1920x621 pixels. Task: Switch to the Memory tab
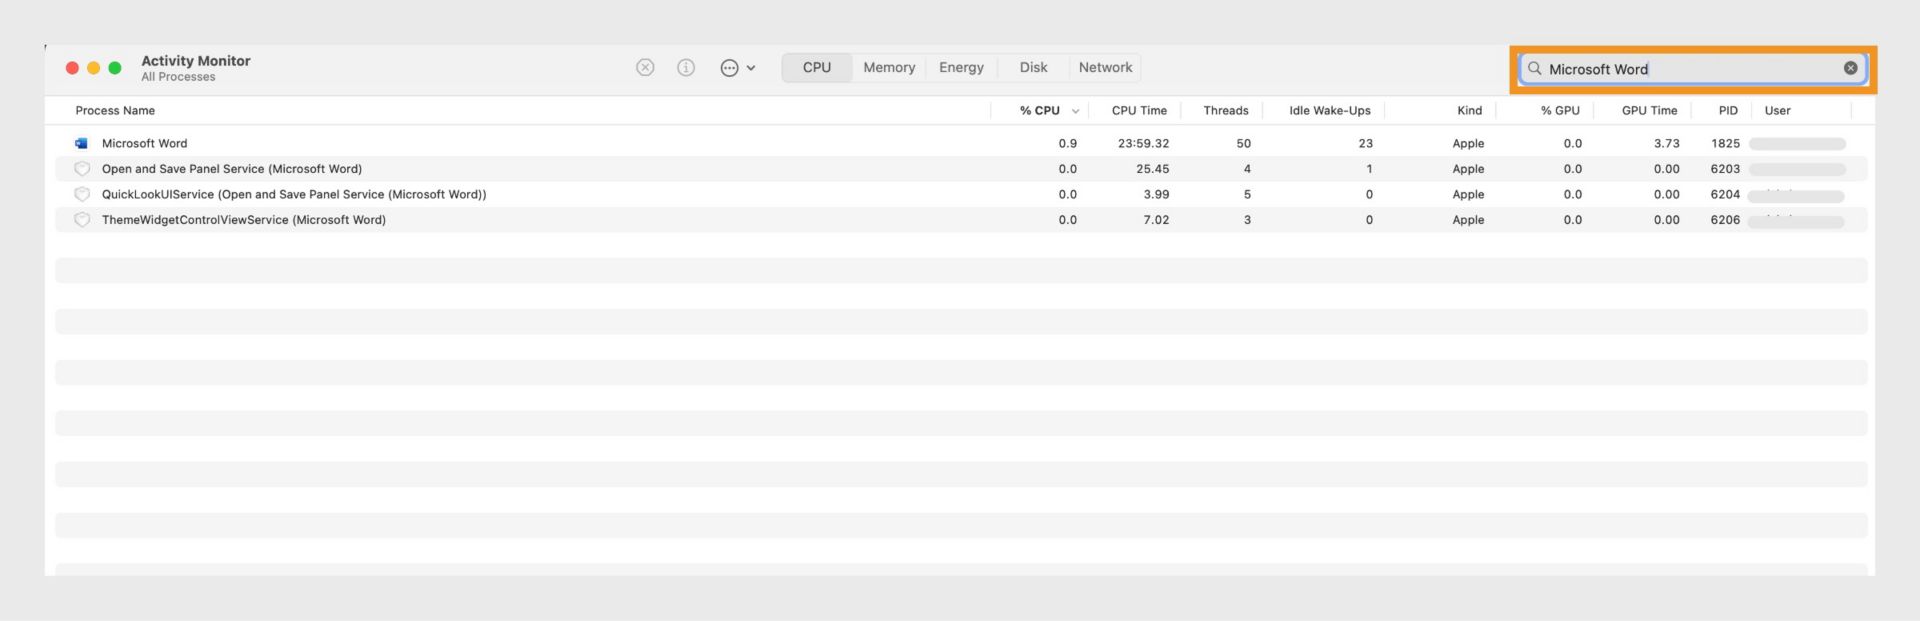click(889, 67)
